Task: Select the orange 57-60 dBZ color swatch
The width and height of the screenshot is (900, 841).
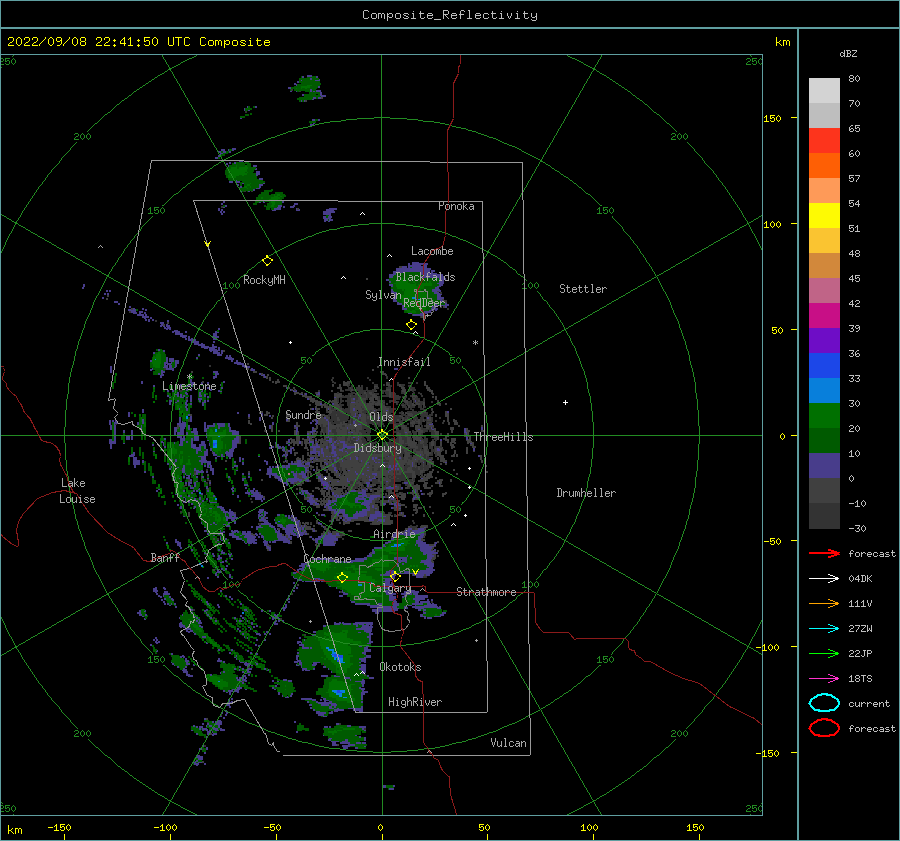Action: (824, 166)
